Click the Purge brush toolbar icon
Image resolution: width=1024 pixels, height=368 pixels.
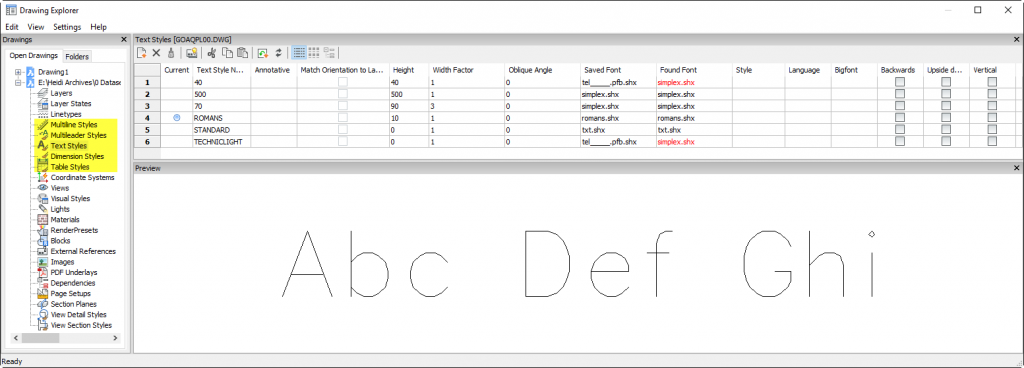click(x=170, y=53)
